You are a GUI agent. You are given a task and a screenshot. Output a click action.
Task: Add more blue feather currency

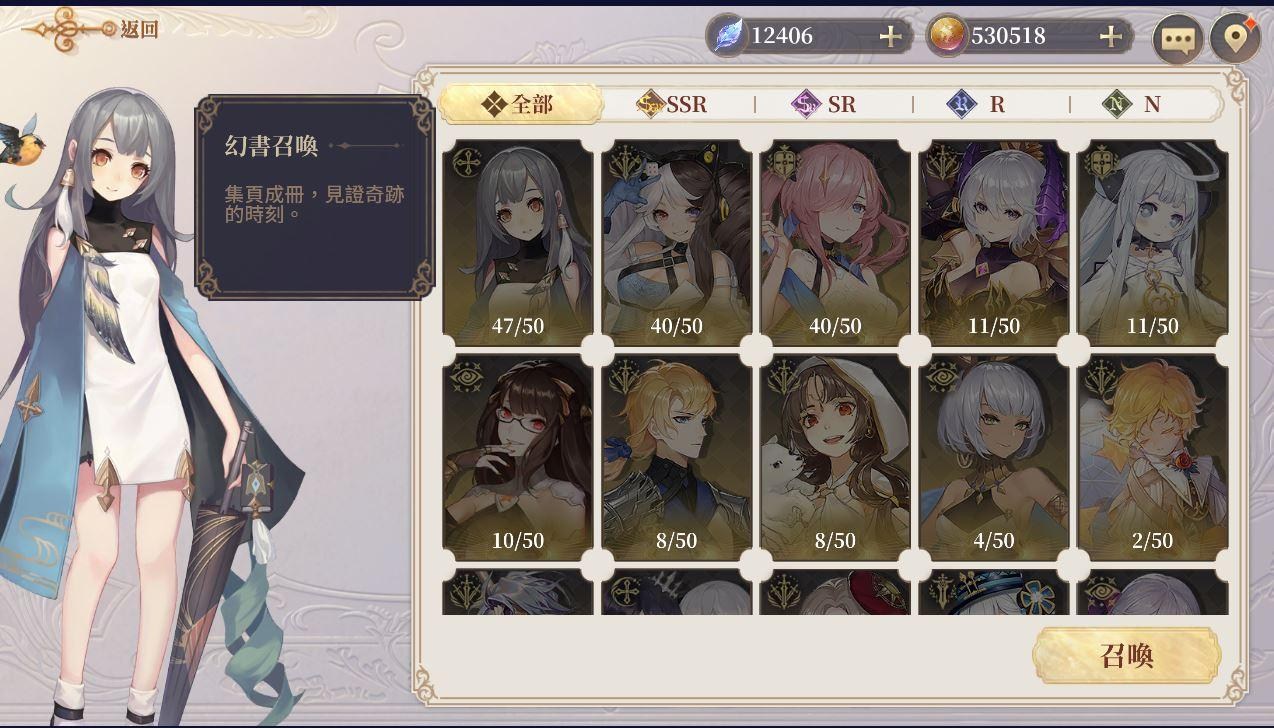pos(890,37)
